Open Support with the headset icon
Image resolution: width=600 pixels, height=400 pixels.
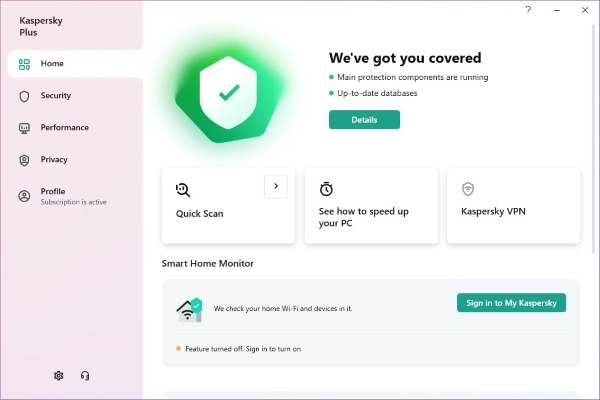click(x=85, y=376)
